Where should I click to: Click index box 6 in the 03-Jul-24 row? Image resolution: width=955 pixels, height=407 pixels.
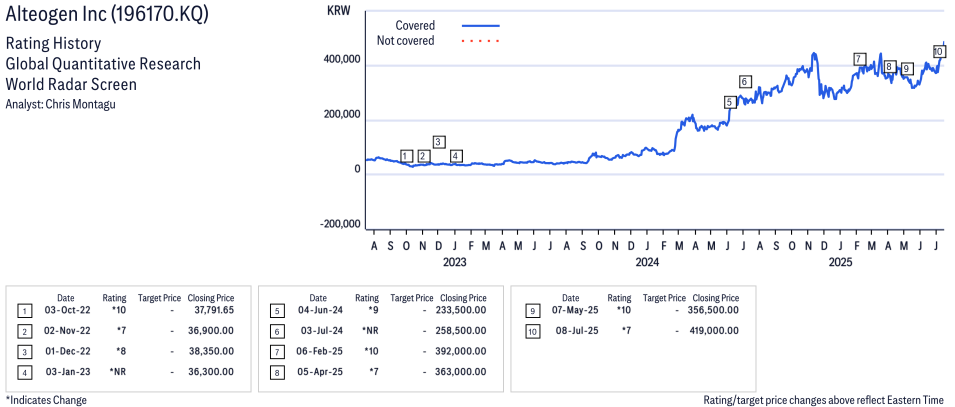click(277, 331)
